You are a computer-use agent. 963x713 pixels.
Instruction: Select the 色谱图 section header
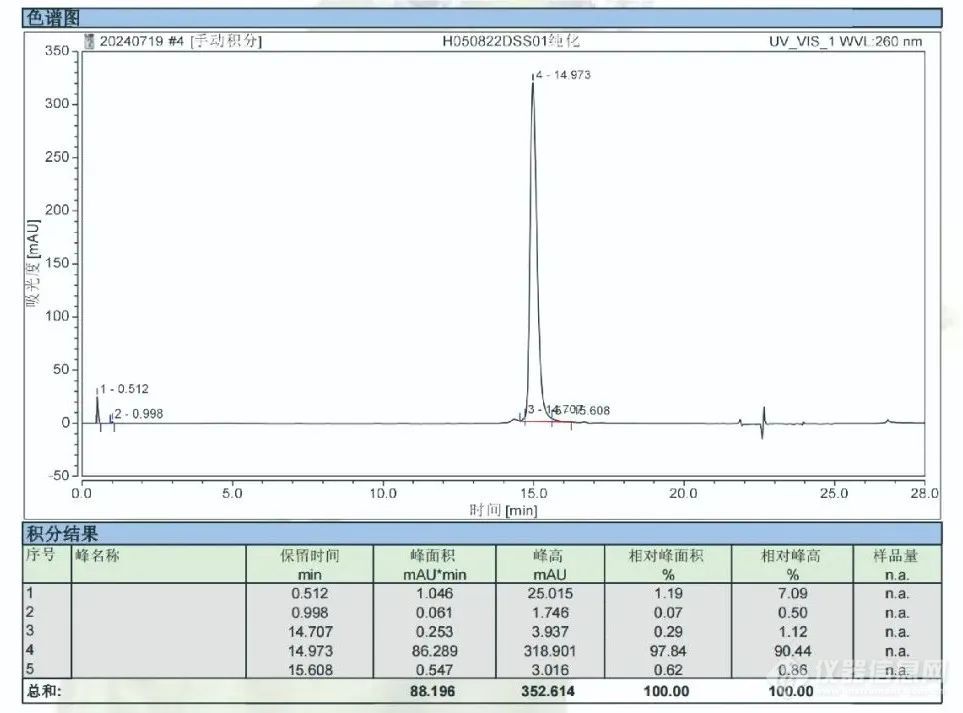pyautogui.click(x=54, y=17)
